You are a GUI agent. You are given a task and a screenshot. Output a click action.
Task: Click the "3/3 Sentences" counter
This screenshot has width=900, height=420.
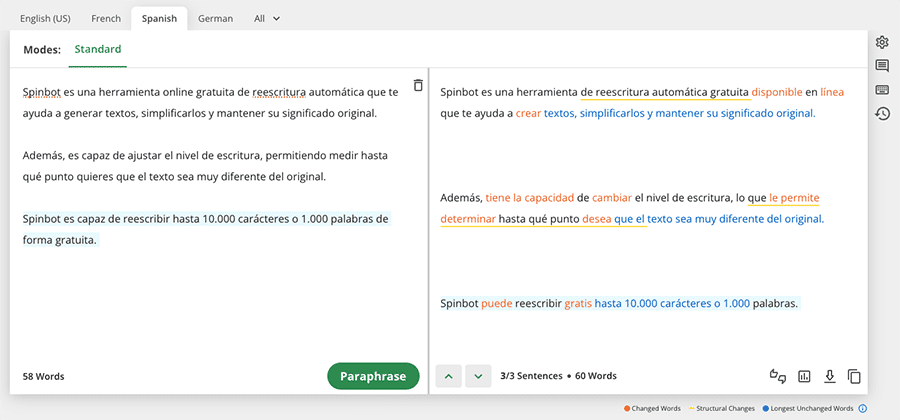coord(532,376)
